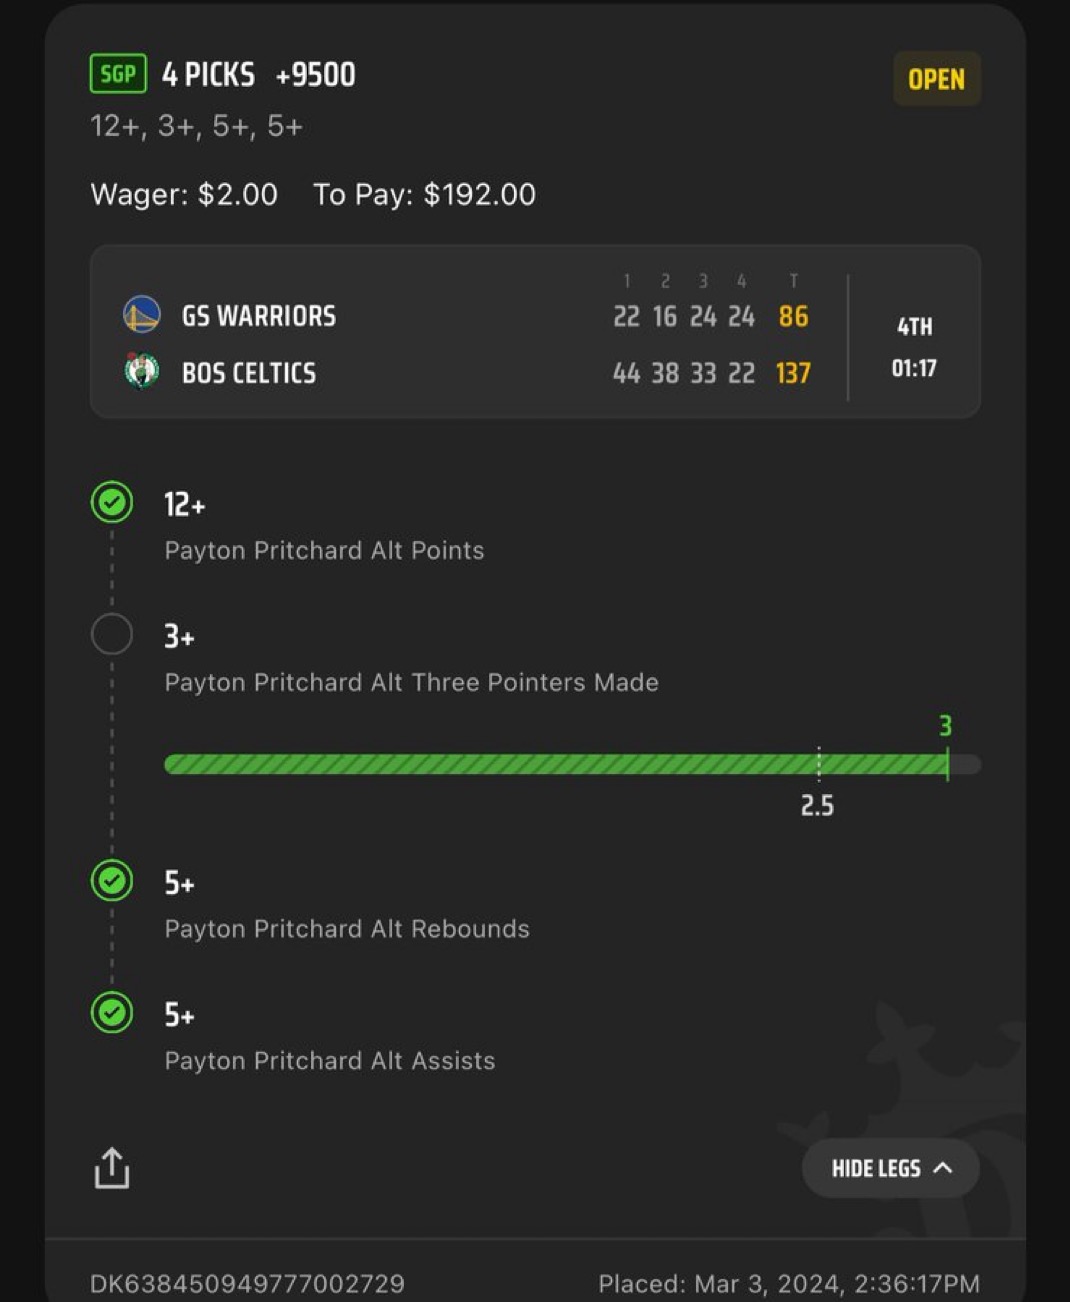Click the green checkmark beside 12+ points
Screen dimensions: 1070x1302
112,502
